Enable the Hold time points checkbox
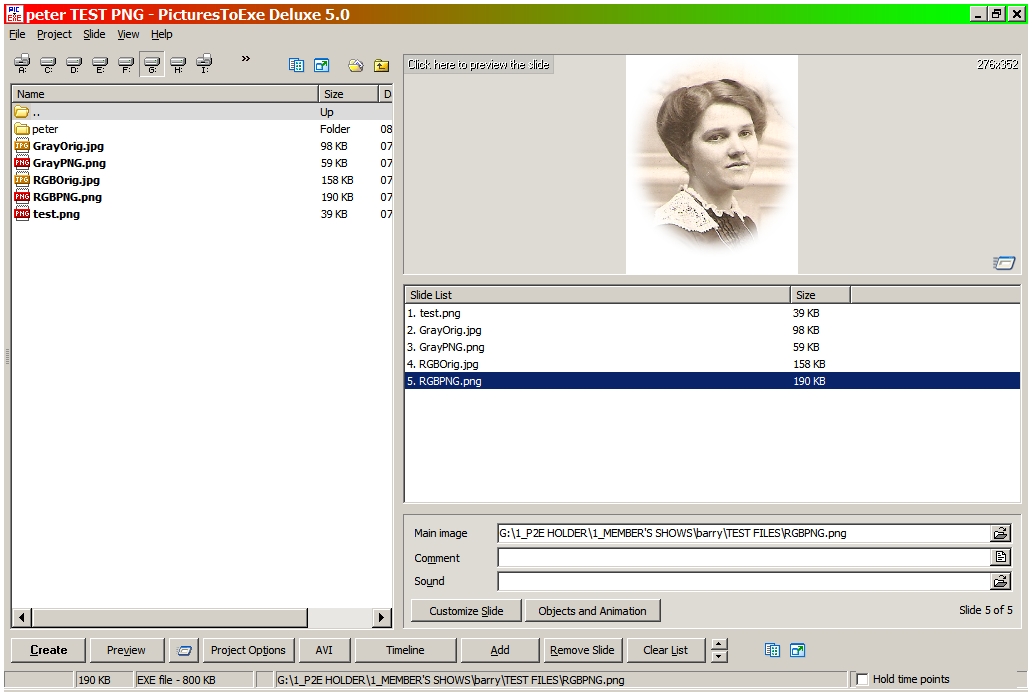 pyautogui.click(x=862, y=680)
